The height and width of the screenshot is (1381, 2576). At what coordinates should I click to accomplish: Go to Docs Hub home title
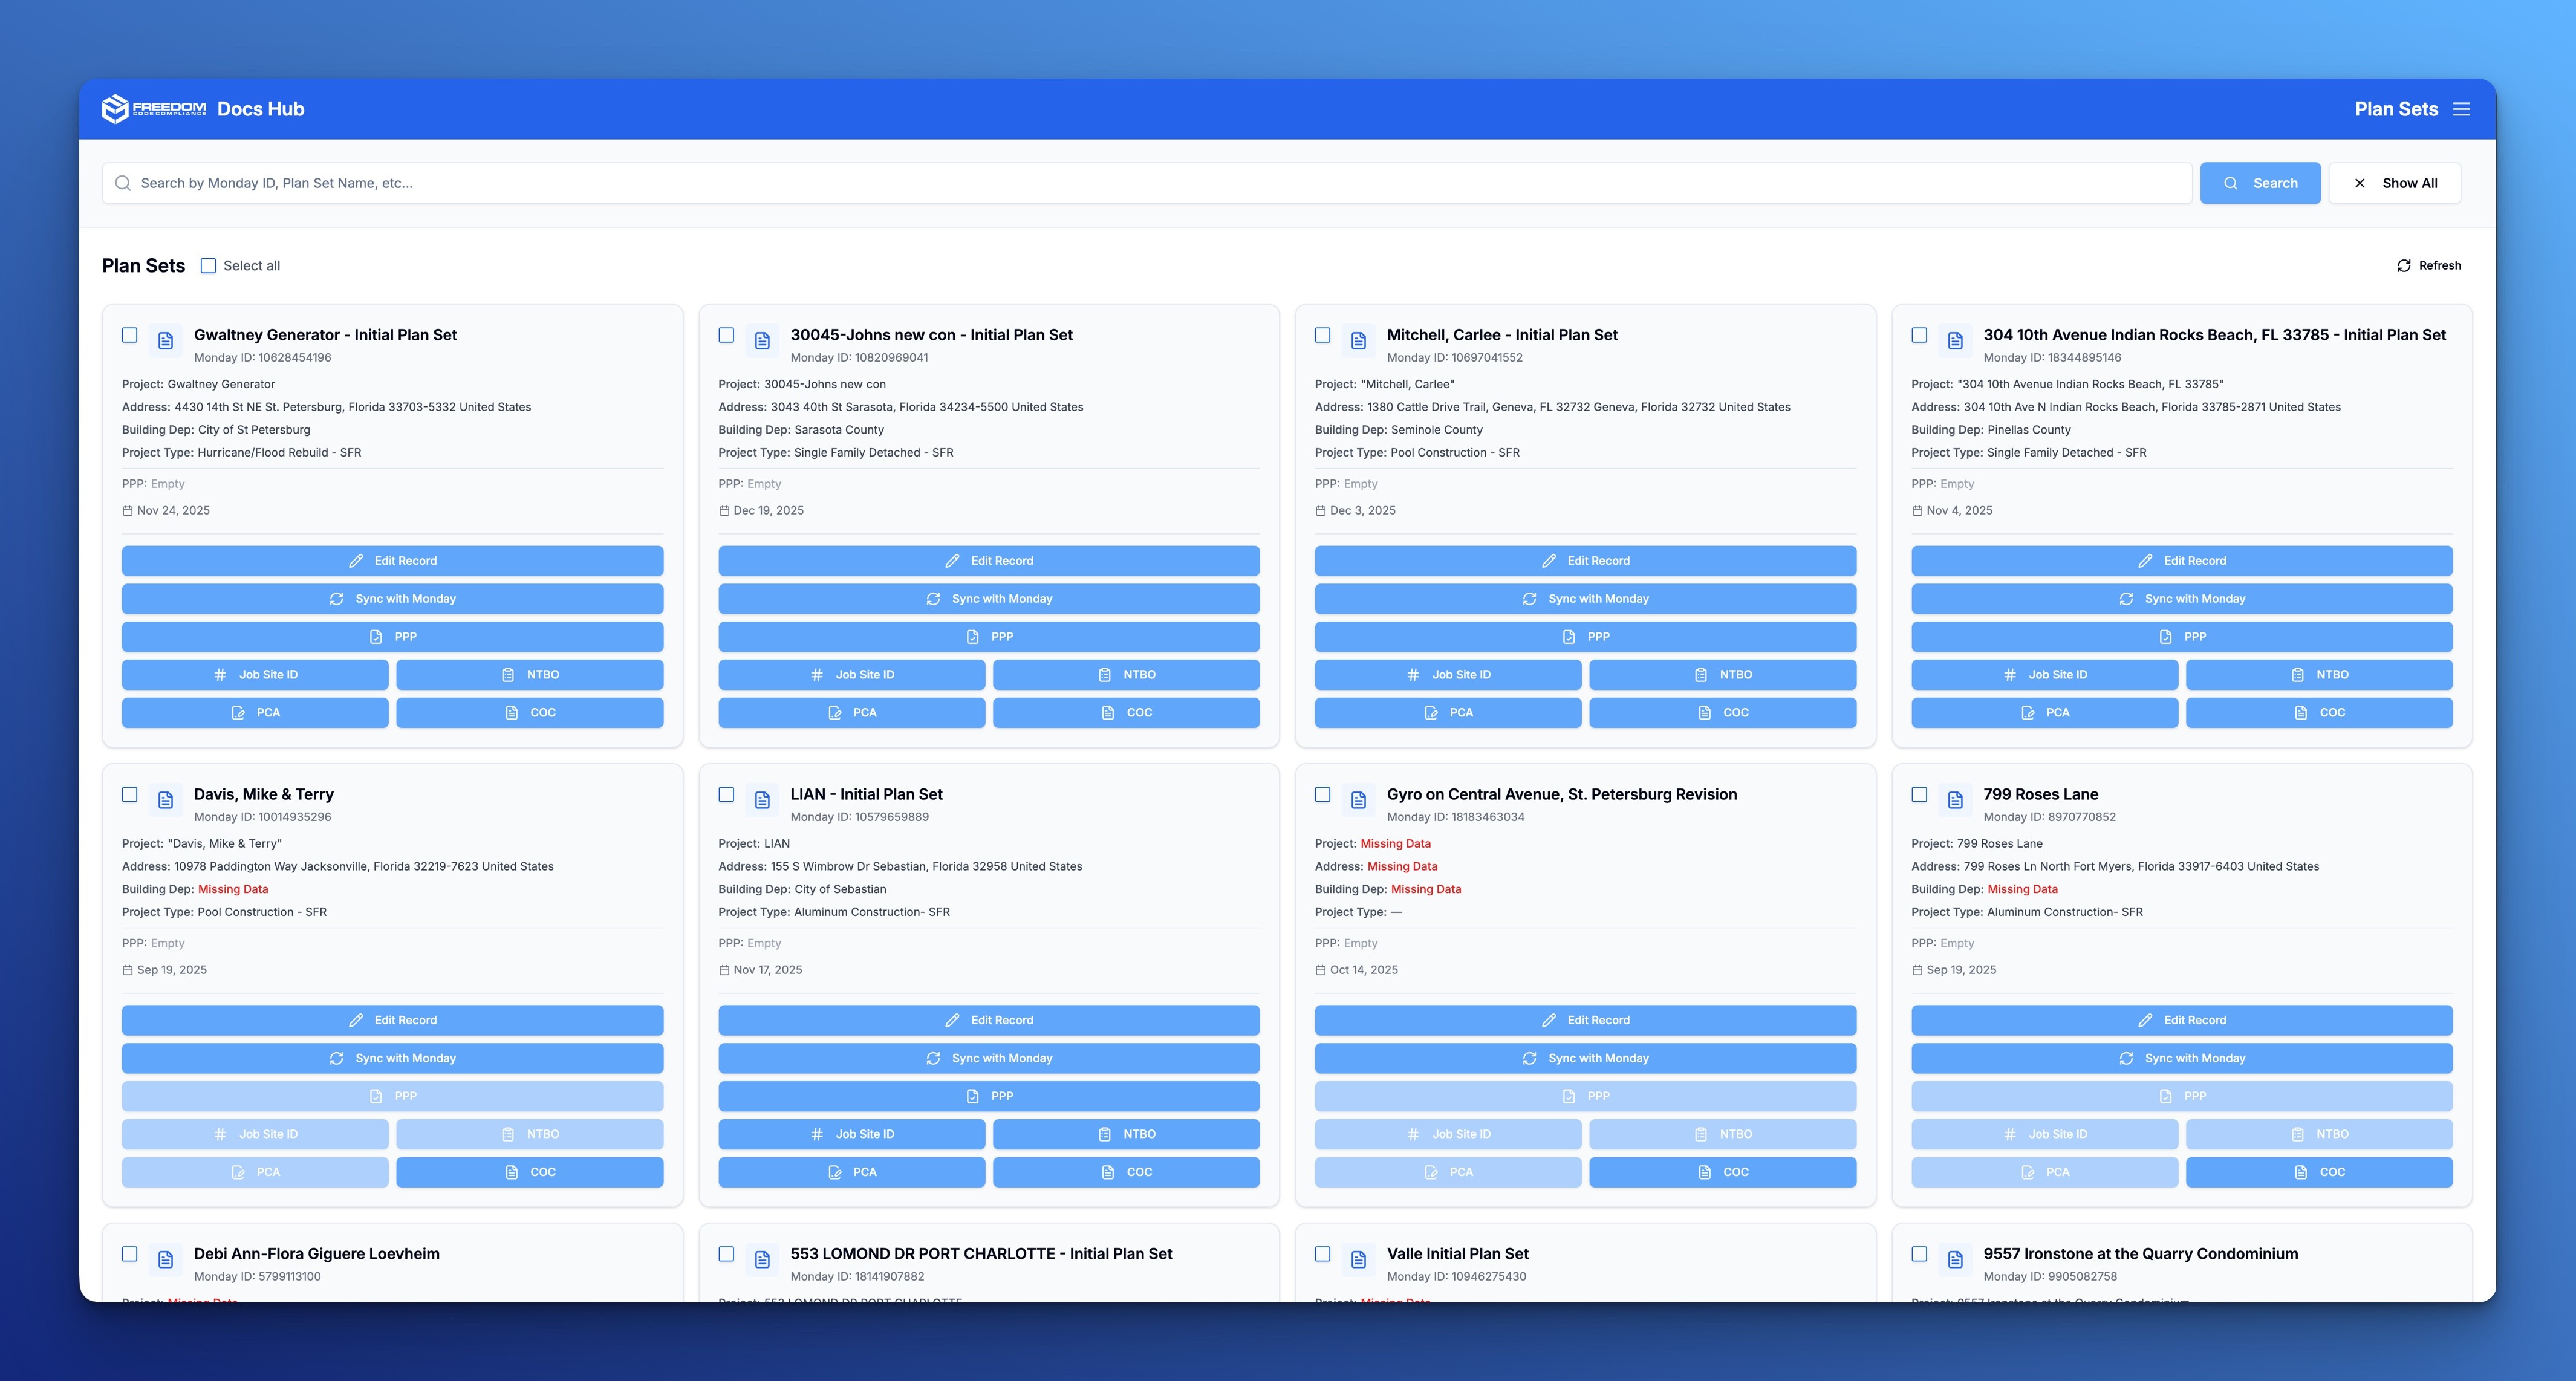tap(260, 109)
